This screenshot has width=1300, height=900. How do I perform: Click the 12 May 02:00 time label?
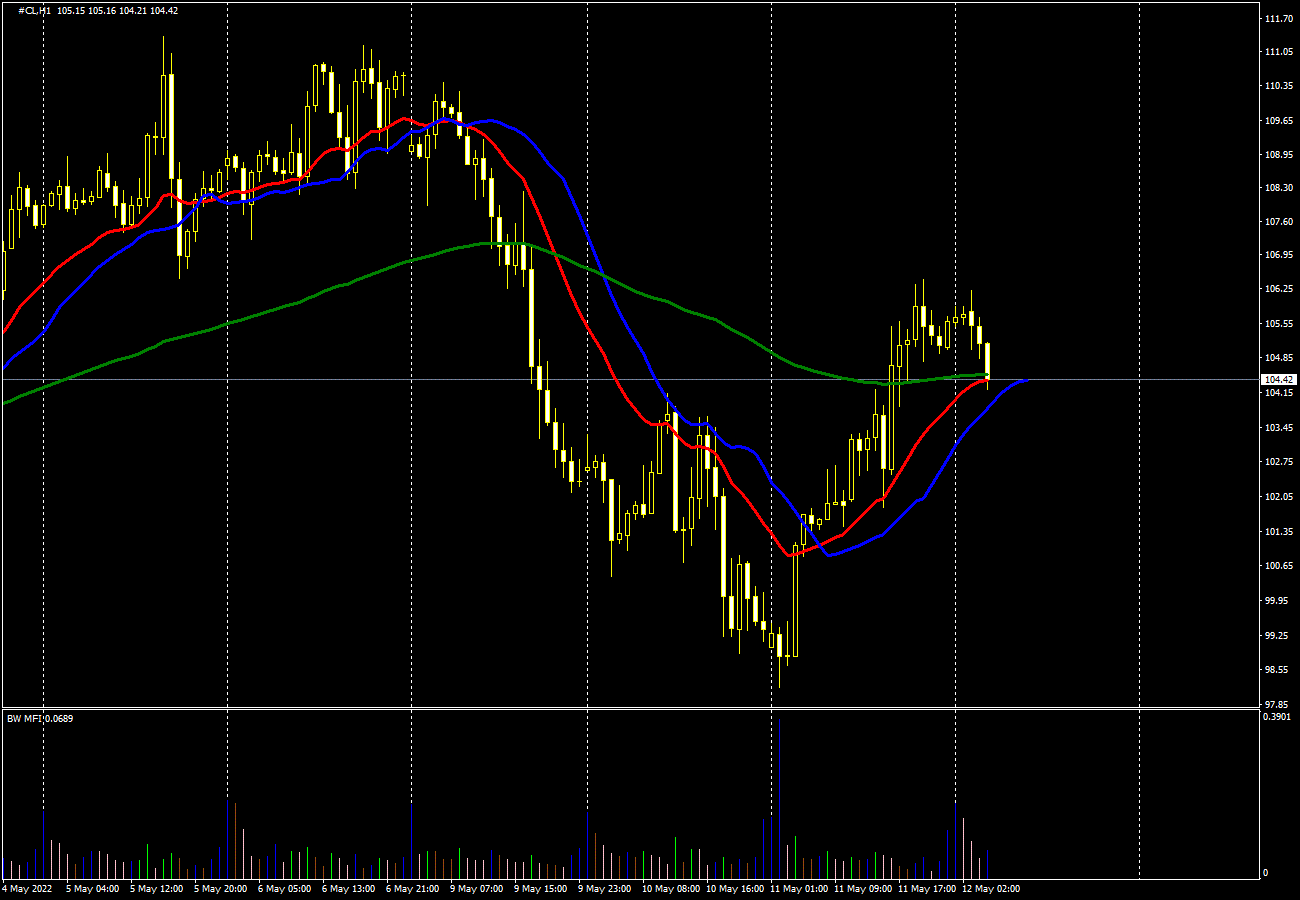[991, 888]
